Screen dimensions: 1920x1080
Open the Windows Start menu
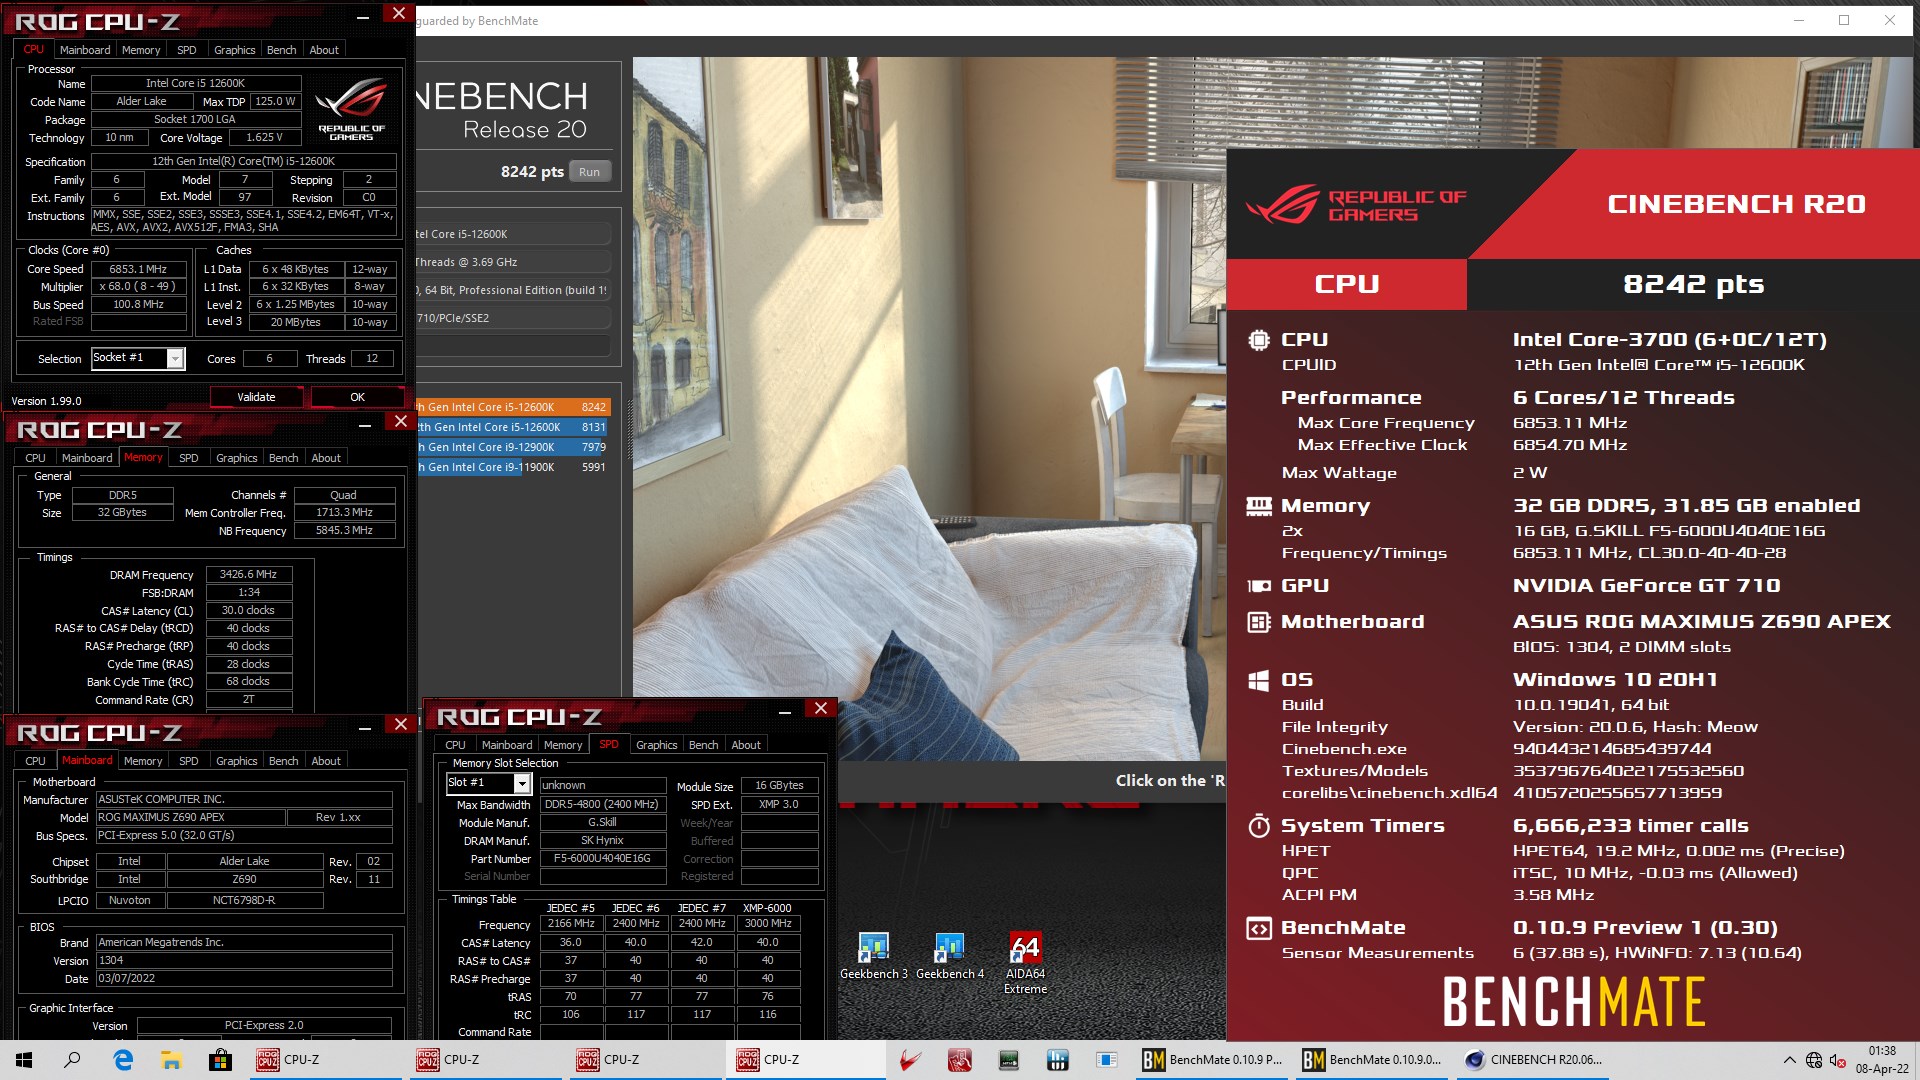(24, 1060)
